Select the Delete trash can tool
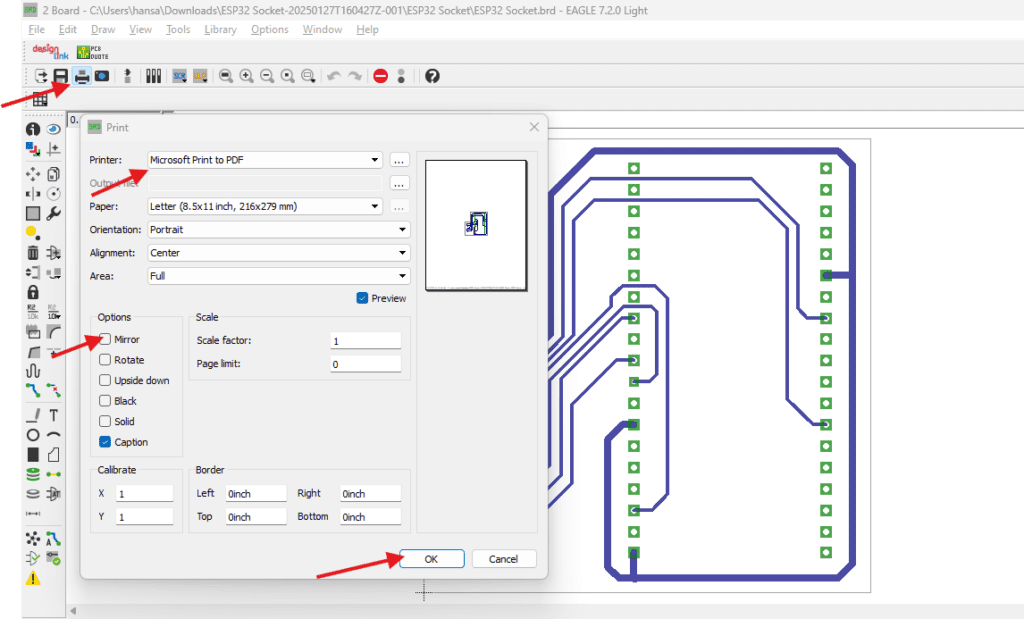 [33, 251]
